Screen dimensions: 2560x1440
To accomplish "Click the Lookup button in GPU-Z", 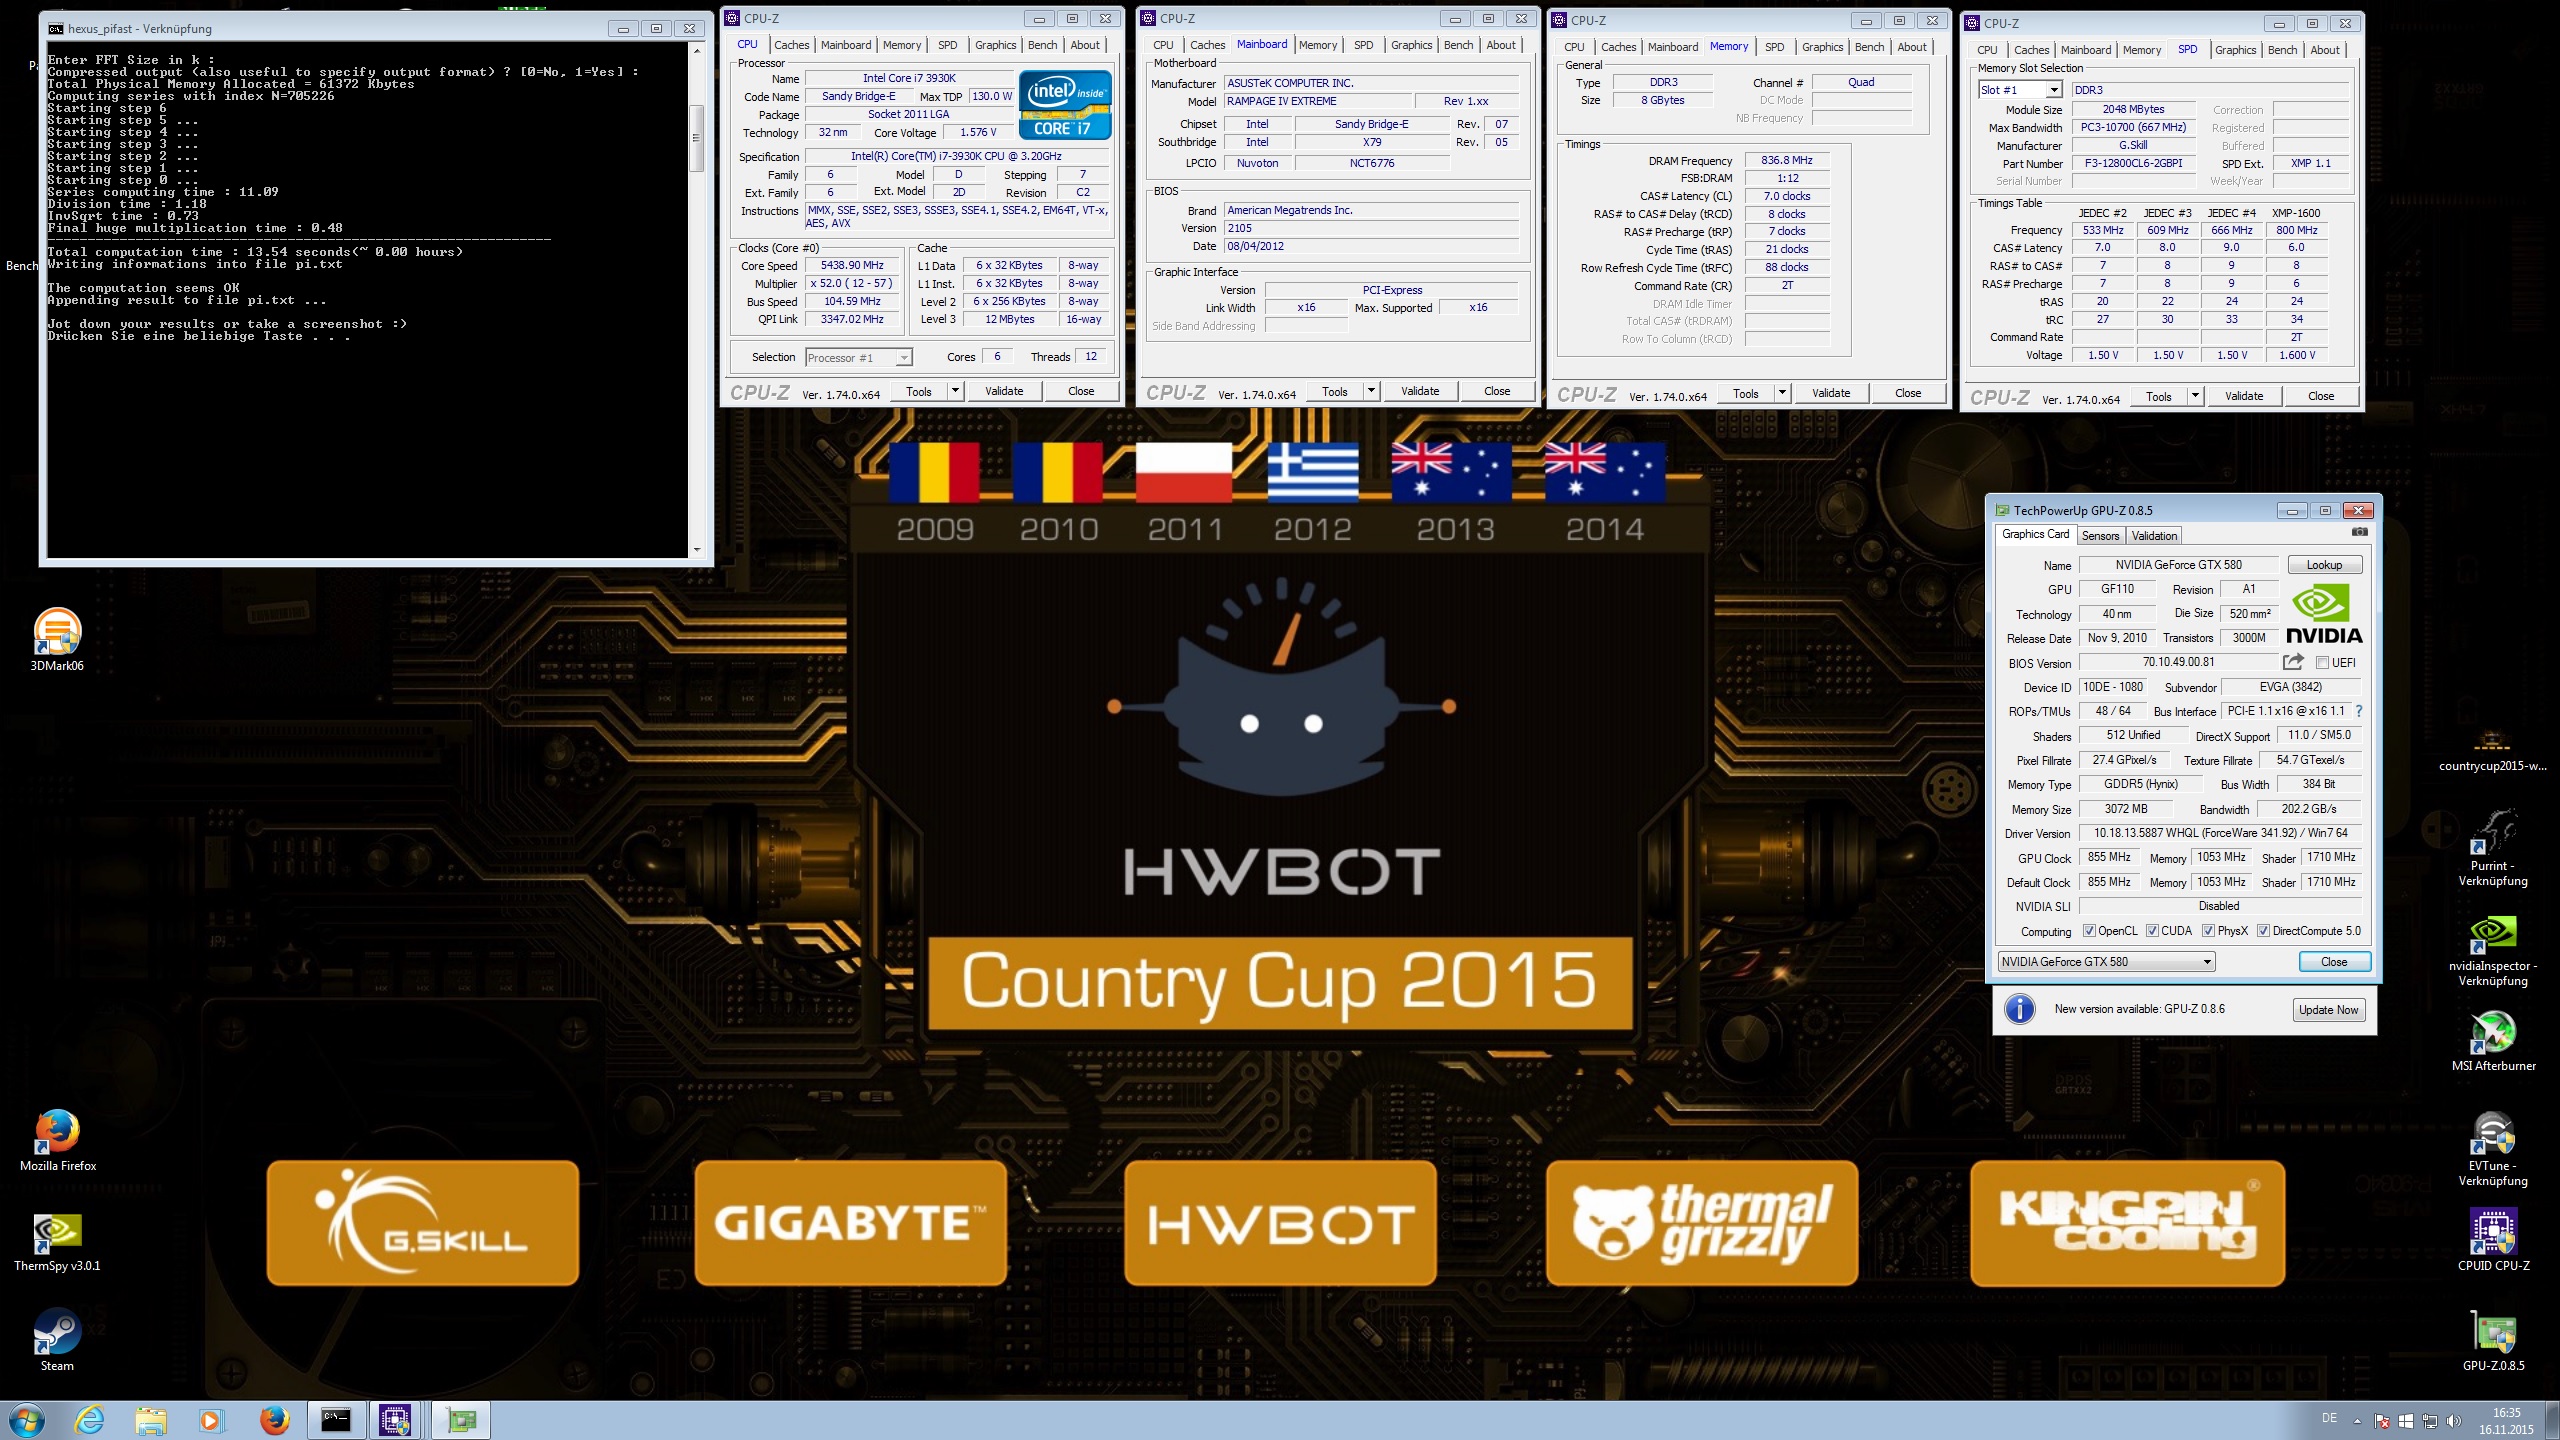I will point(2324,565).
